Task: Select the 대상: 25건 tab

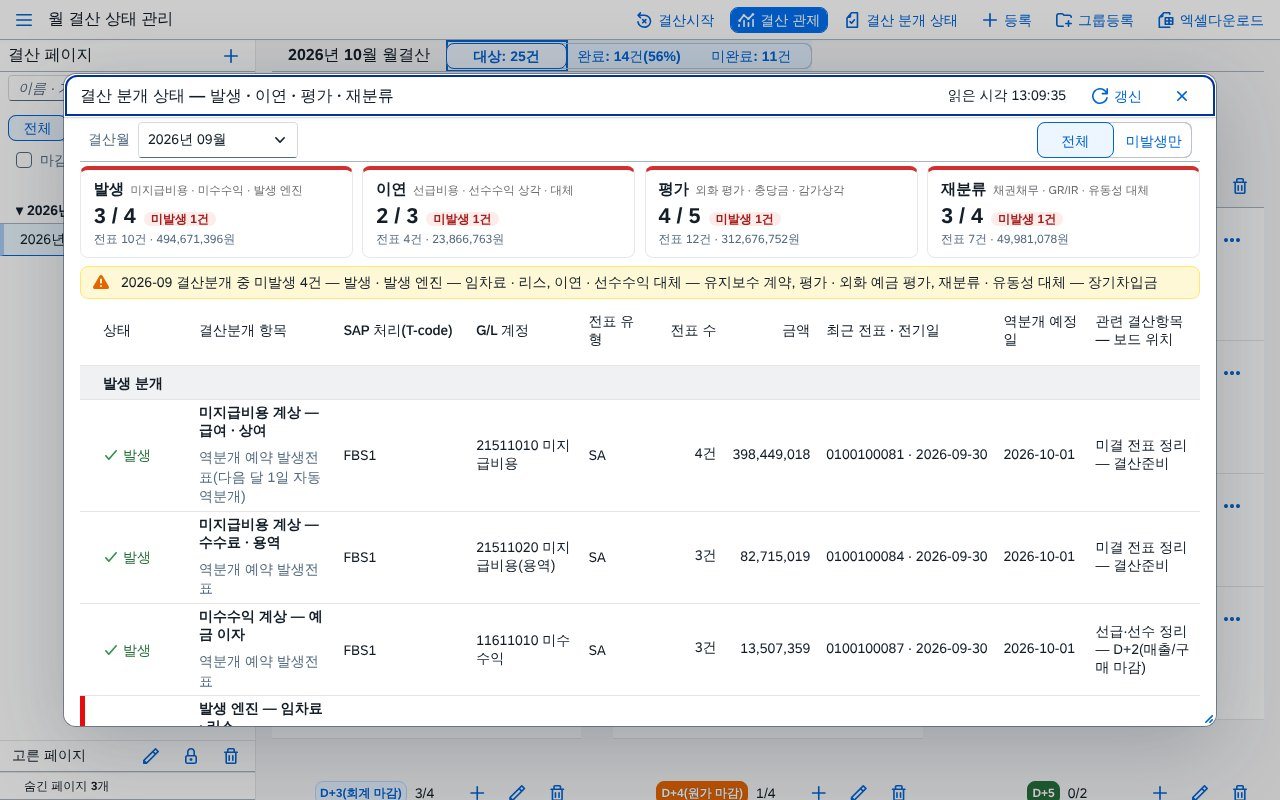Action: tap(506, 56)
